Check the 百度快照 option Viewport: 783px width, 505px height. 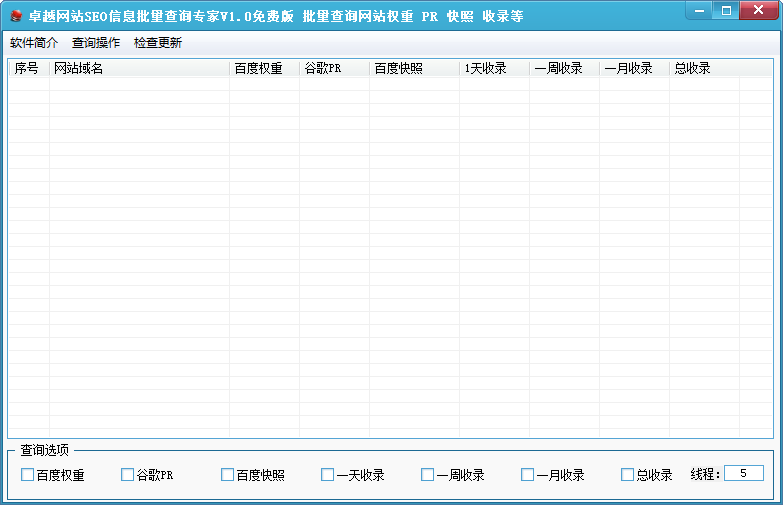[227, 475]
